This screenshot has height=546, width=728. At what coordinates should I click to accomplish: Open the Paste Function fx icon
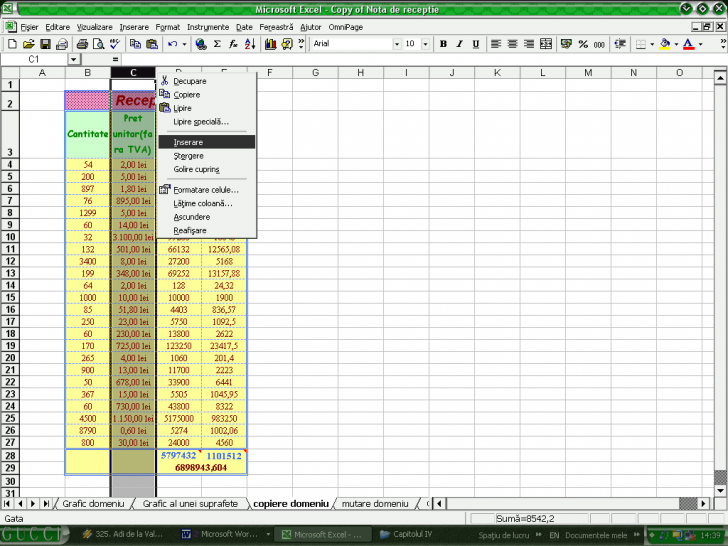click(x=233, y=44)
